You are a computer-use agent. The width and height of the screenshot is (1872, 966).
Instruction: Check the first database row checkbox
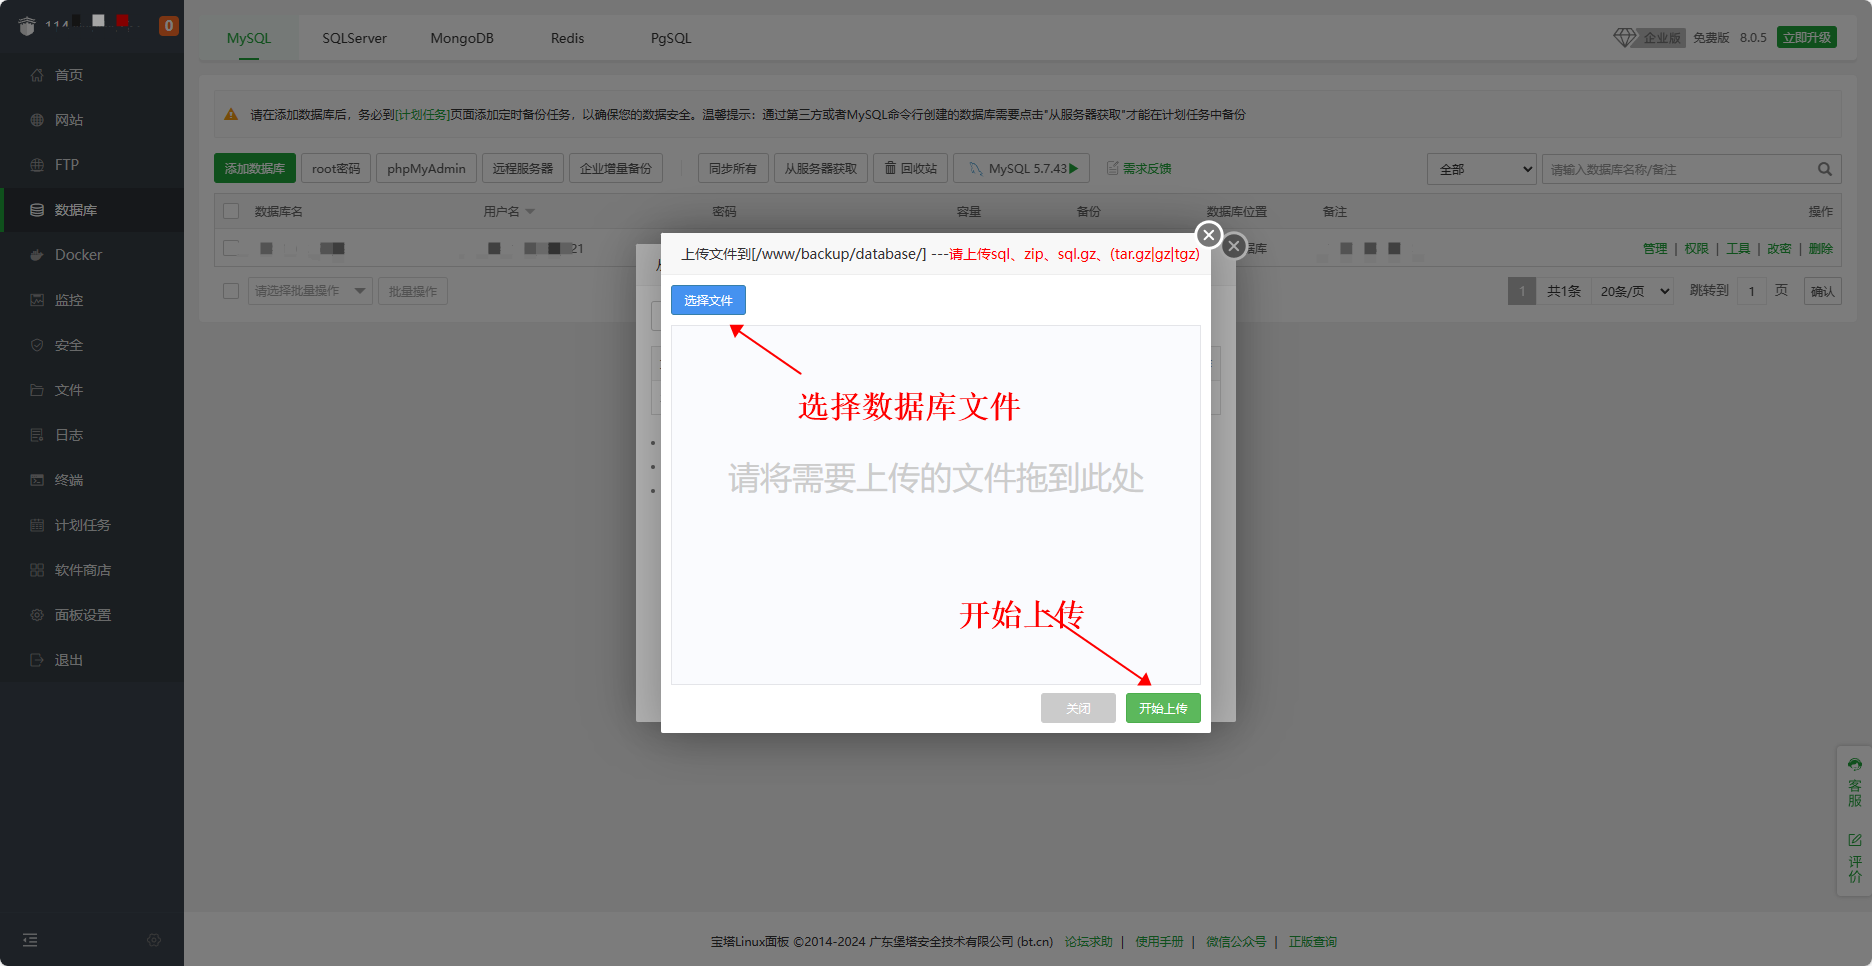click(x=231, y=248)
